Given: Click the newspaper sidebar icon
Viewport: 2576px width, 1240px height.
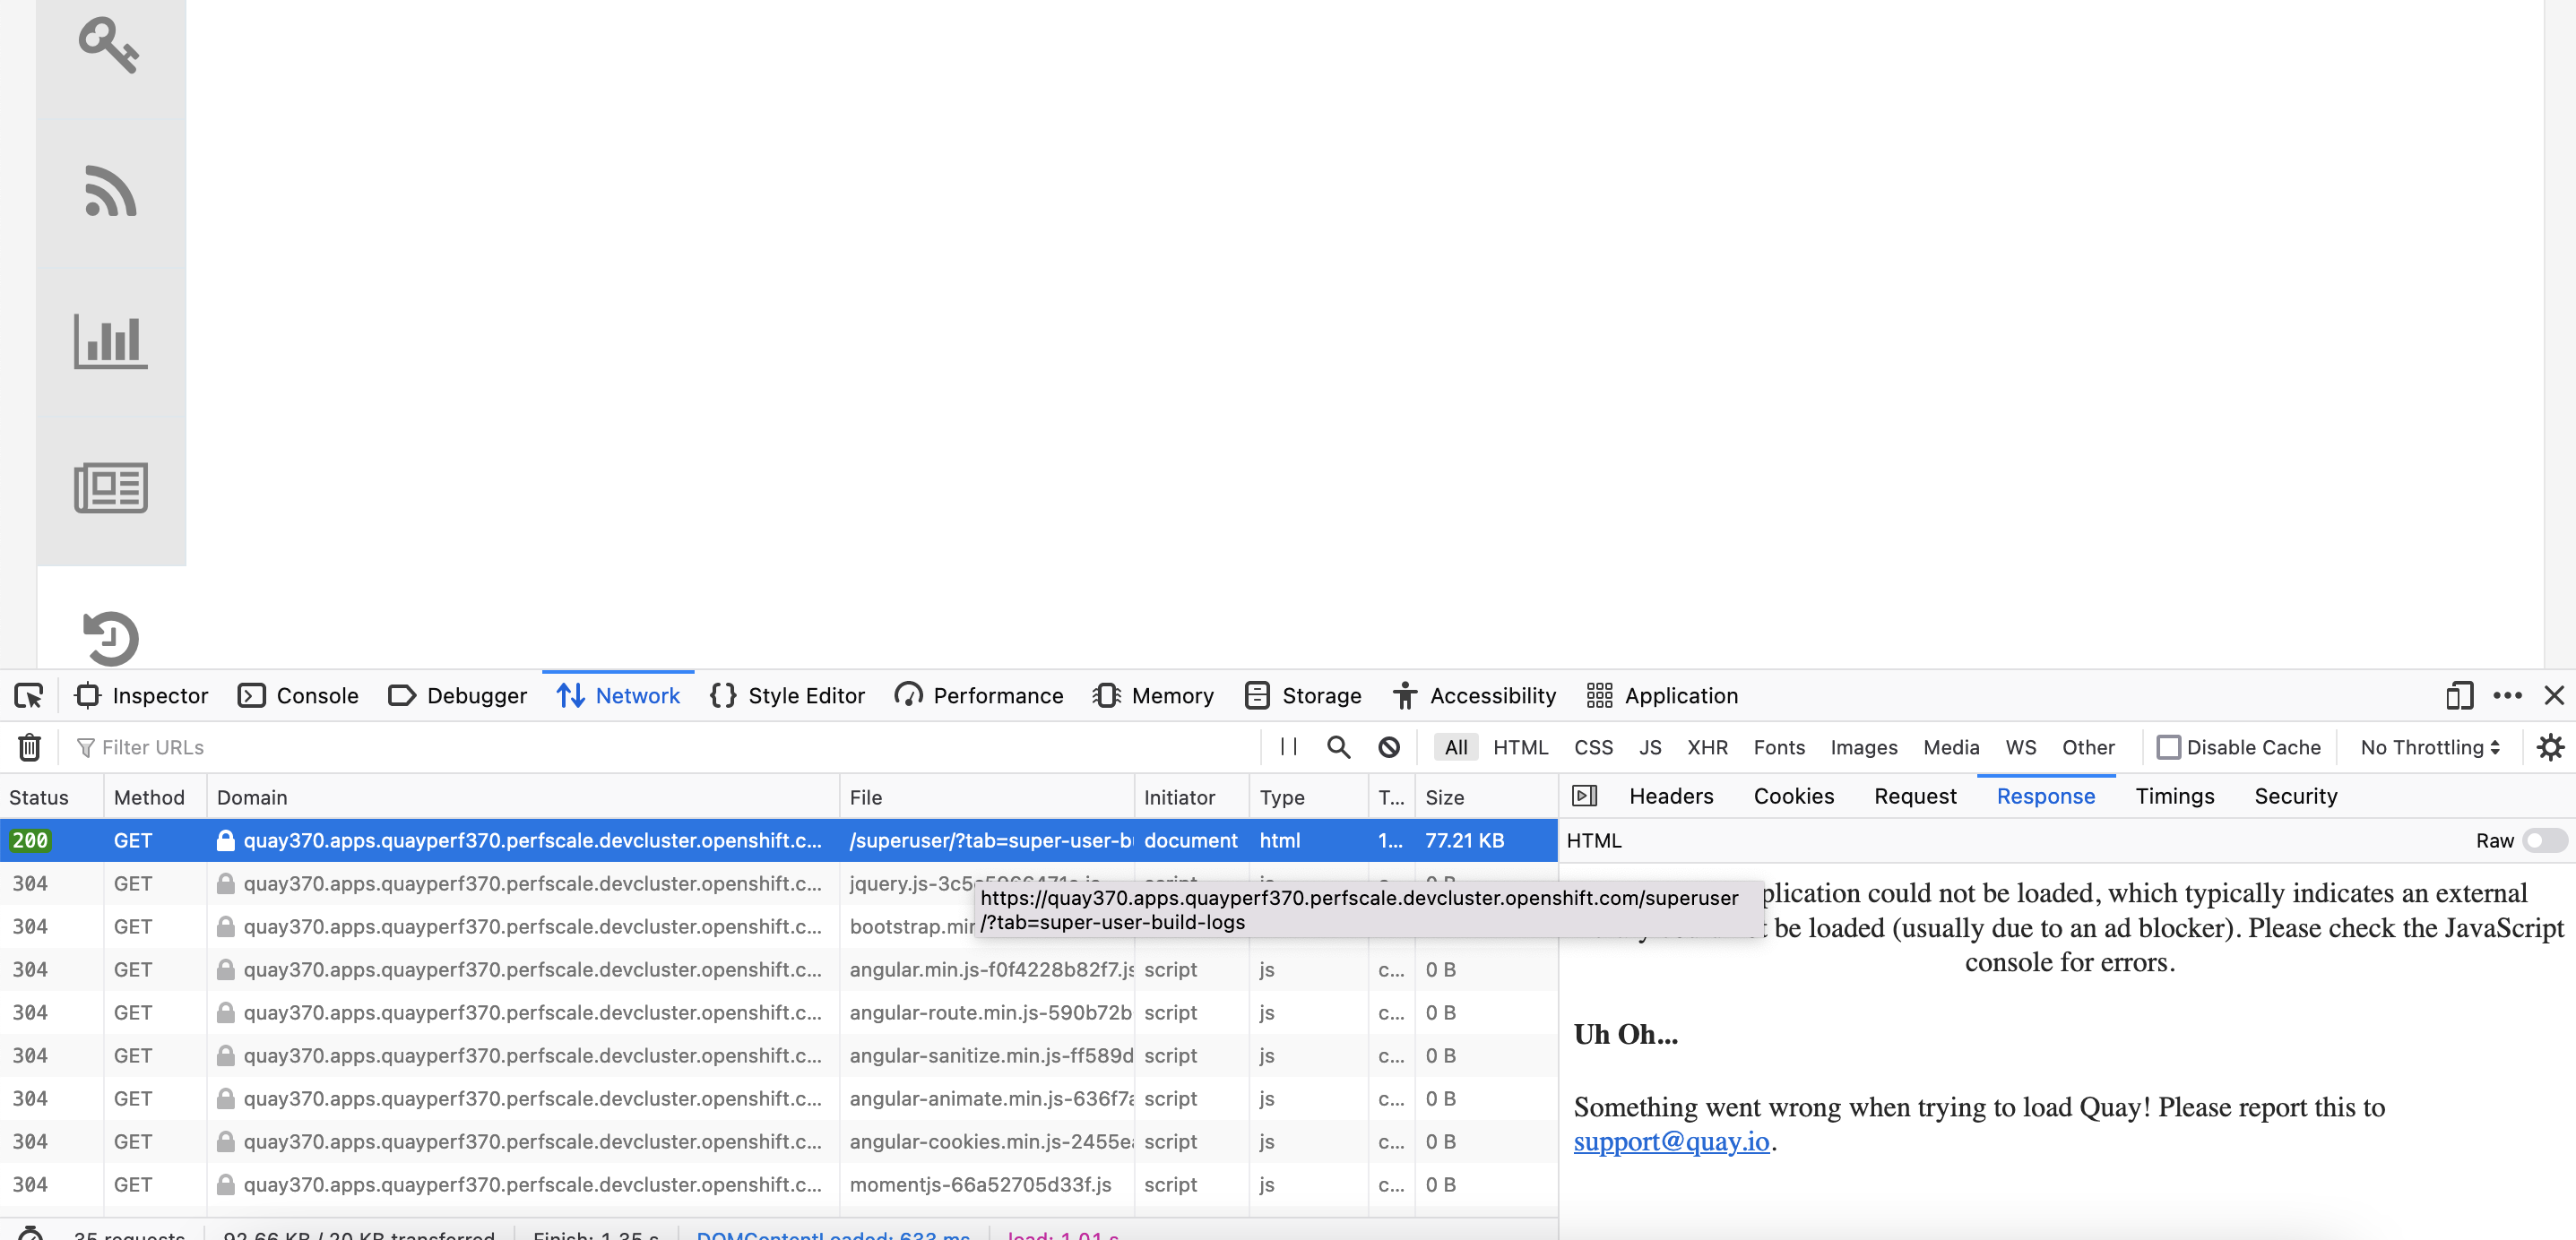Looking at the screenshot, I should 110,488.
